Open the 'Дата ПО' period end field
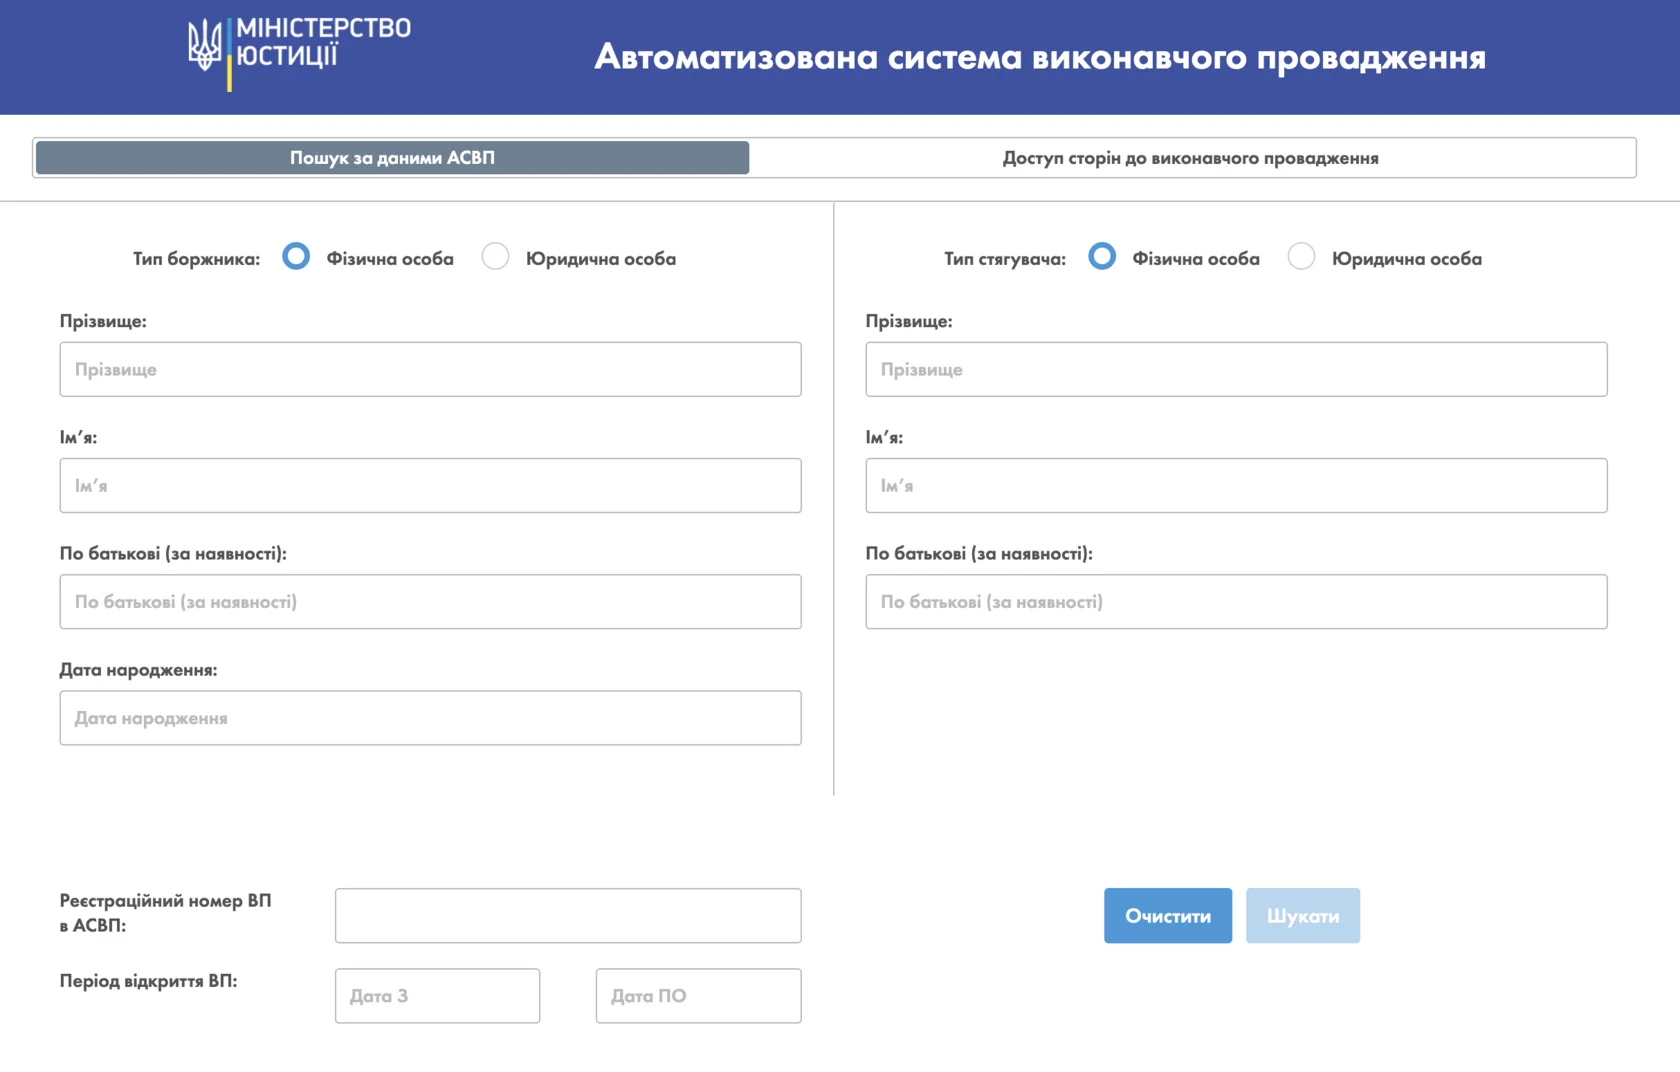 (x=698, y=995)
